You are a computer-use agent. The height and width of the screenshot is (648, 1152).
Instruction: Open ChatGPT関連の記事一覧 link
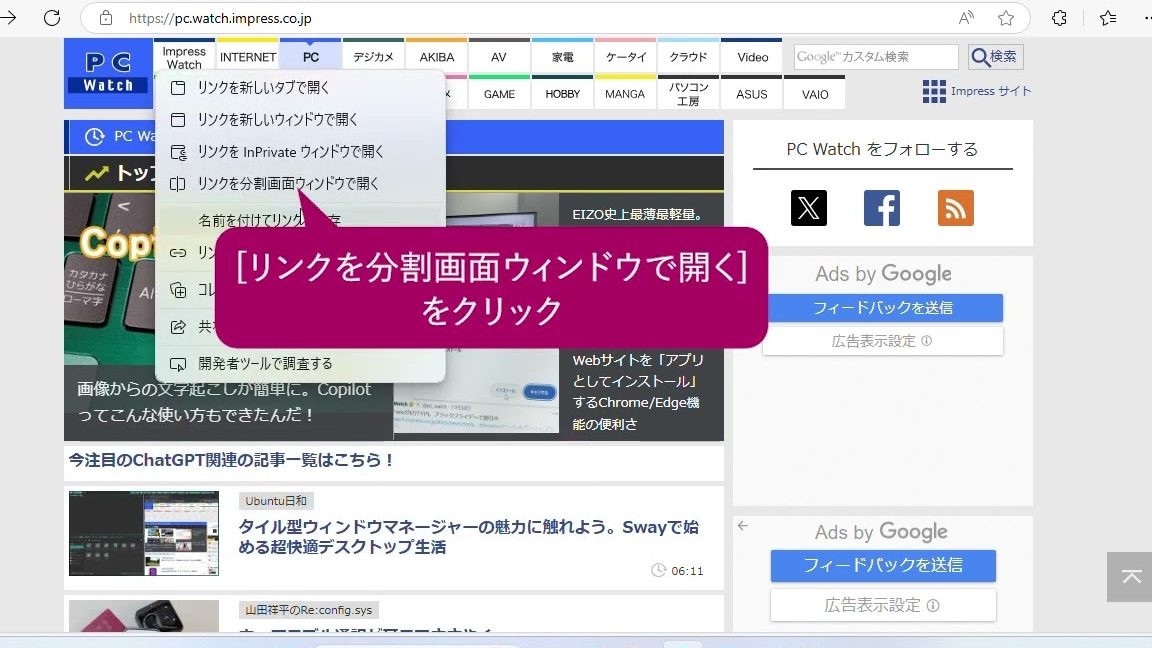point(231,460)
